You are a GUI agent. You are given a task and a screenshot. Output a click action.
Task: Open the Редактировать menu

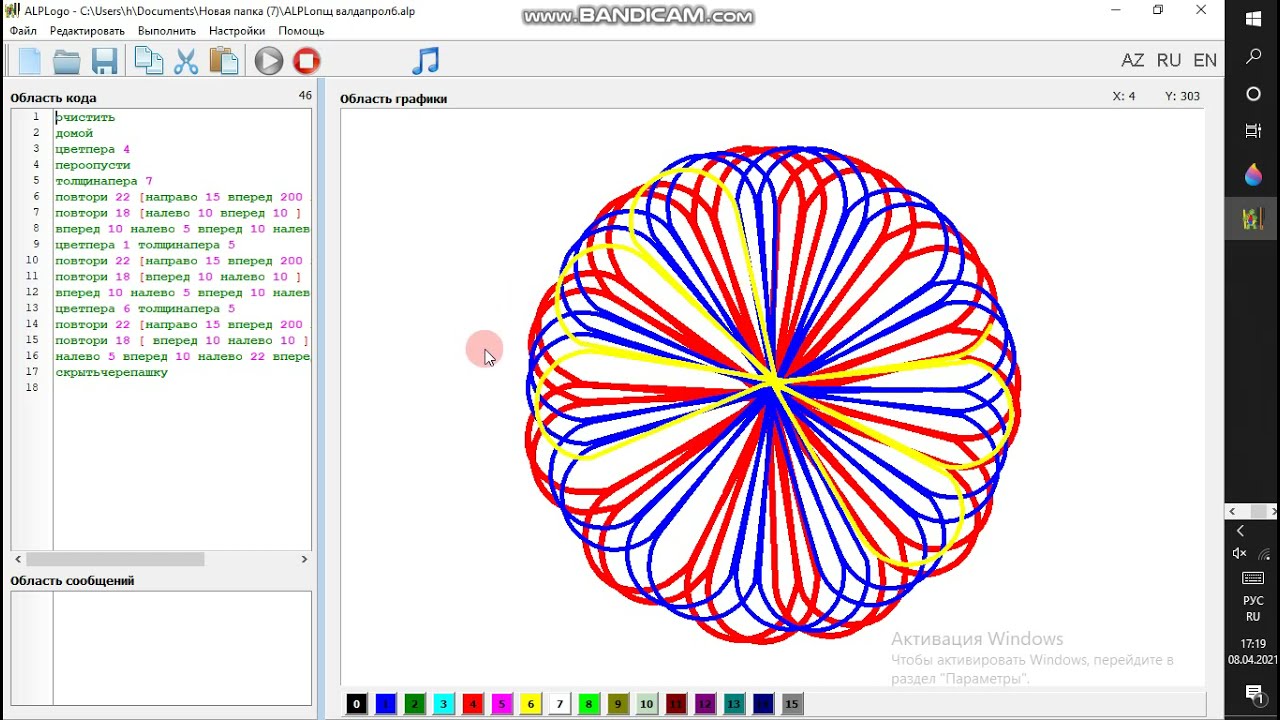[x=87, y=31]
